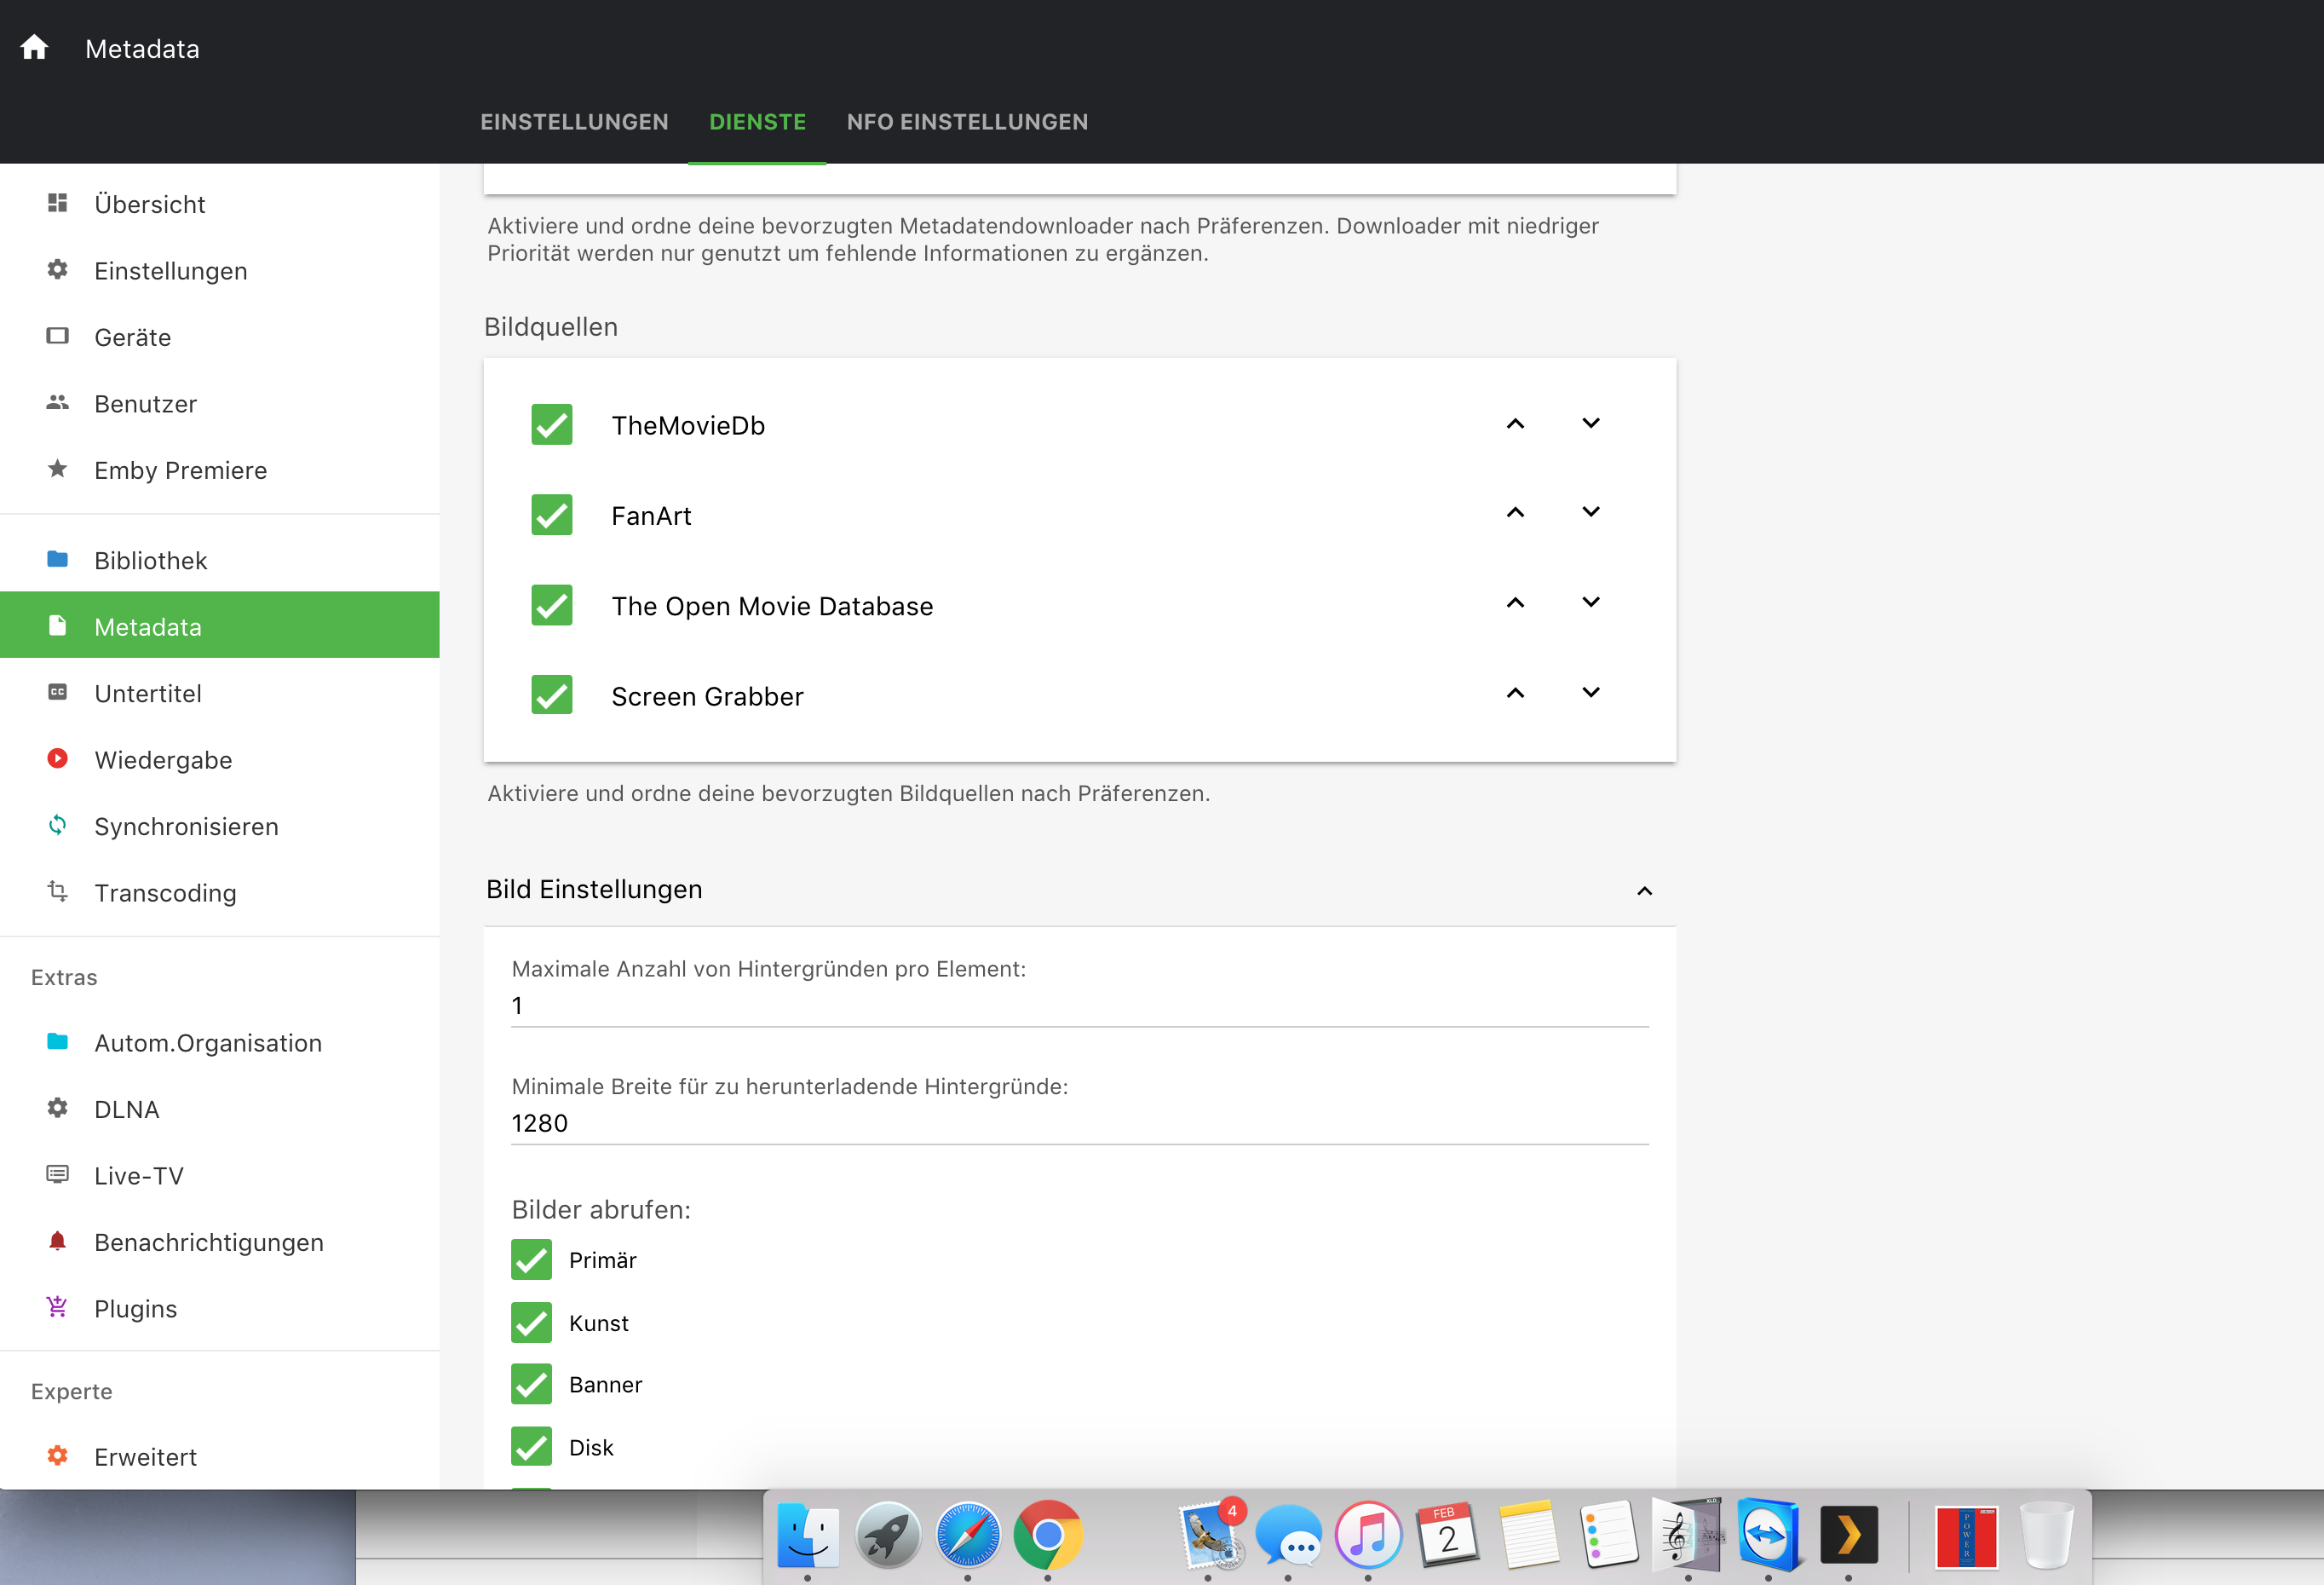The height and width of the screenshot is (1585, 2324).
Task: Click the Bildquellen section heading
Action: [x=551, y=327]
